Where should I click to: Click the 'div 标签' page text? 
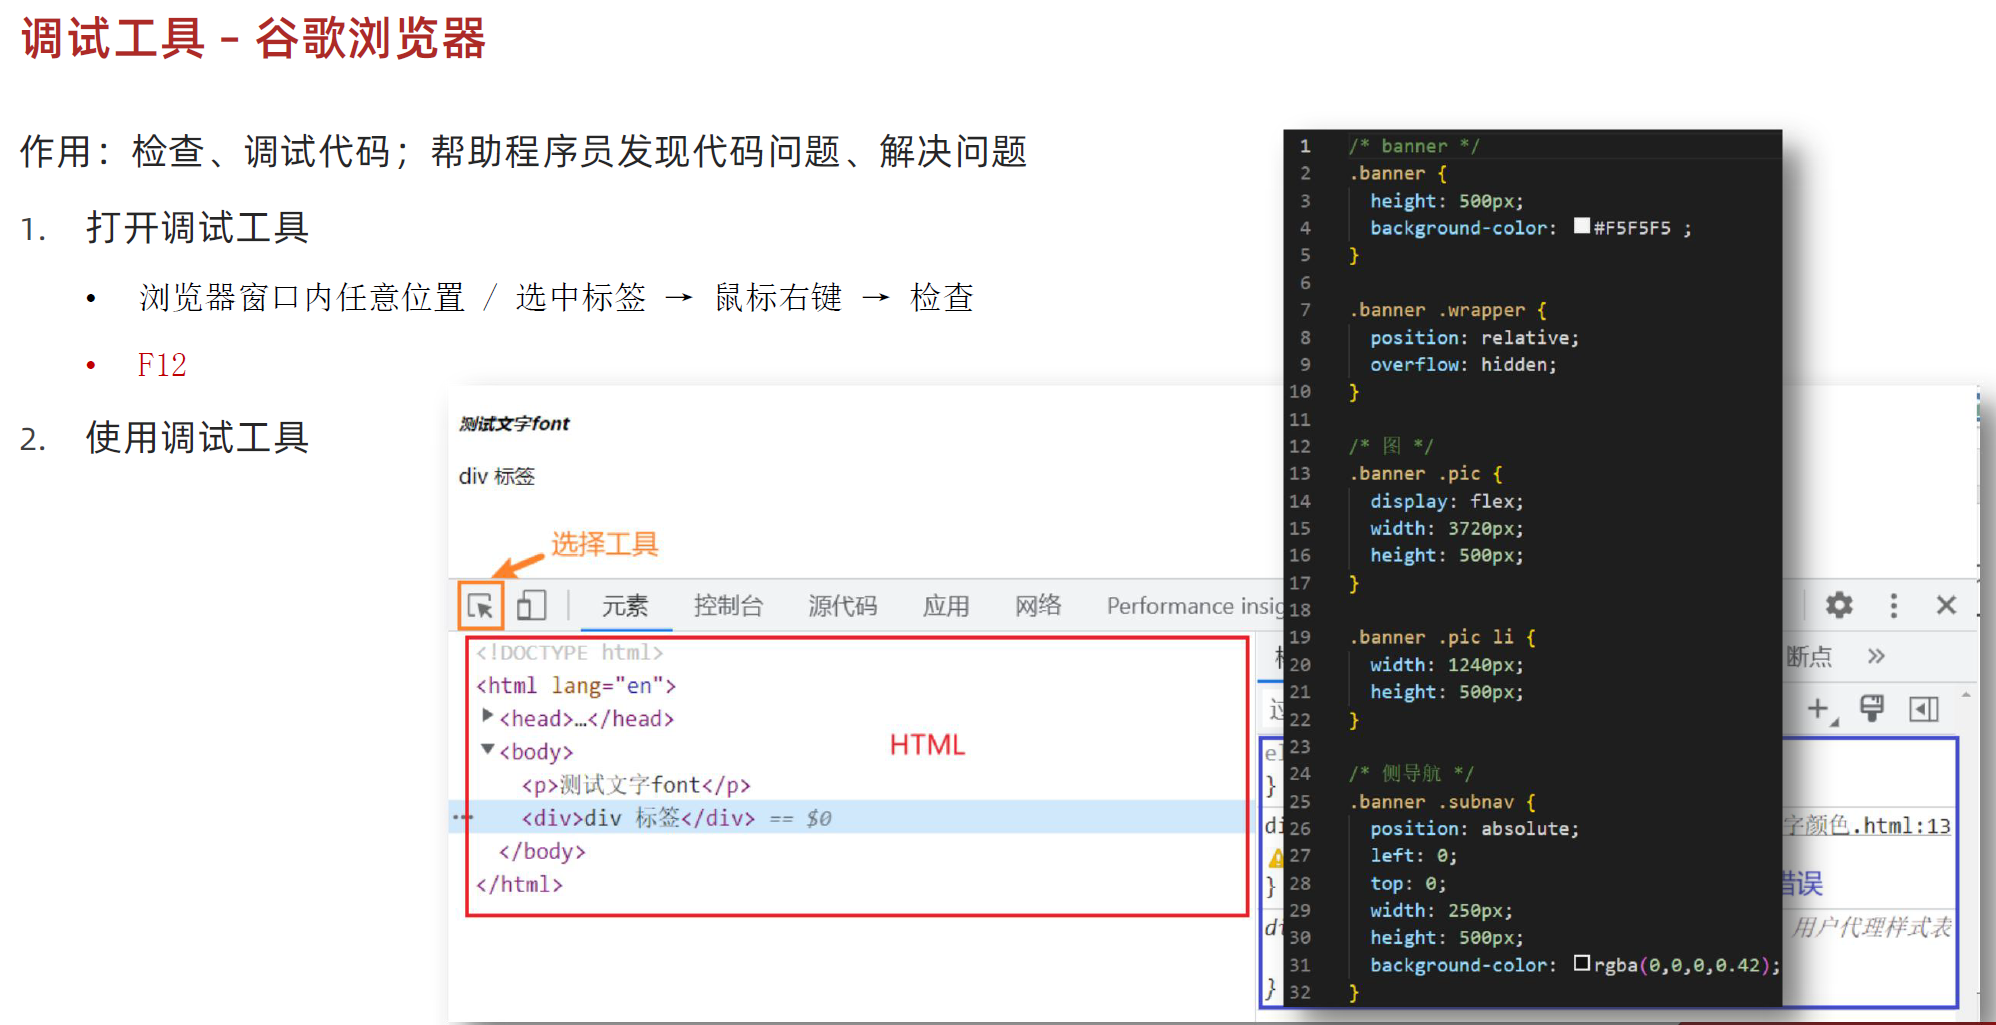coord(497,476)
